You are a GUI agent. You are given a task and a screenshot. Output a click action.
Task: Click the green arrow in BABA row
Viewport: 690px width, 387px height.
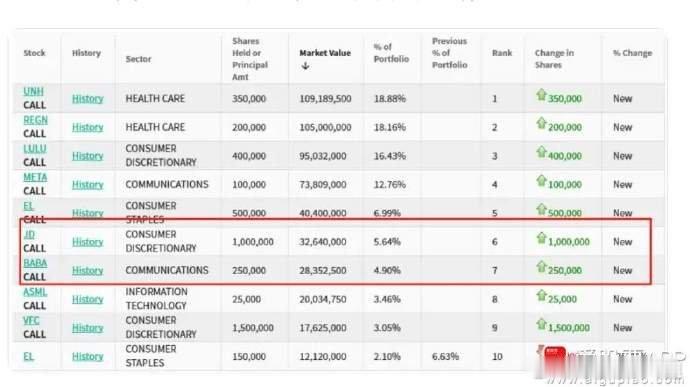point(541,267)
